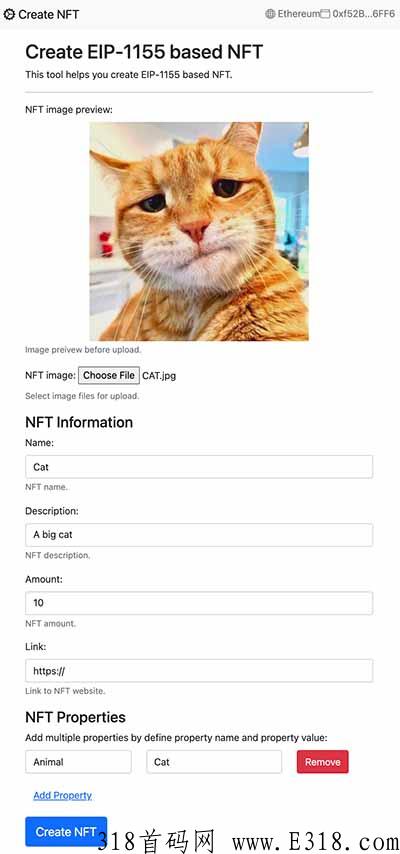Click the CAT.jpg selected file name
Image resolution: width=400 pixels, height=854 pixels.
click(159, 375)
